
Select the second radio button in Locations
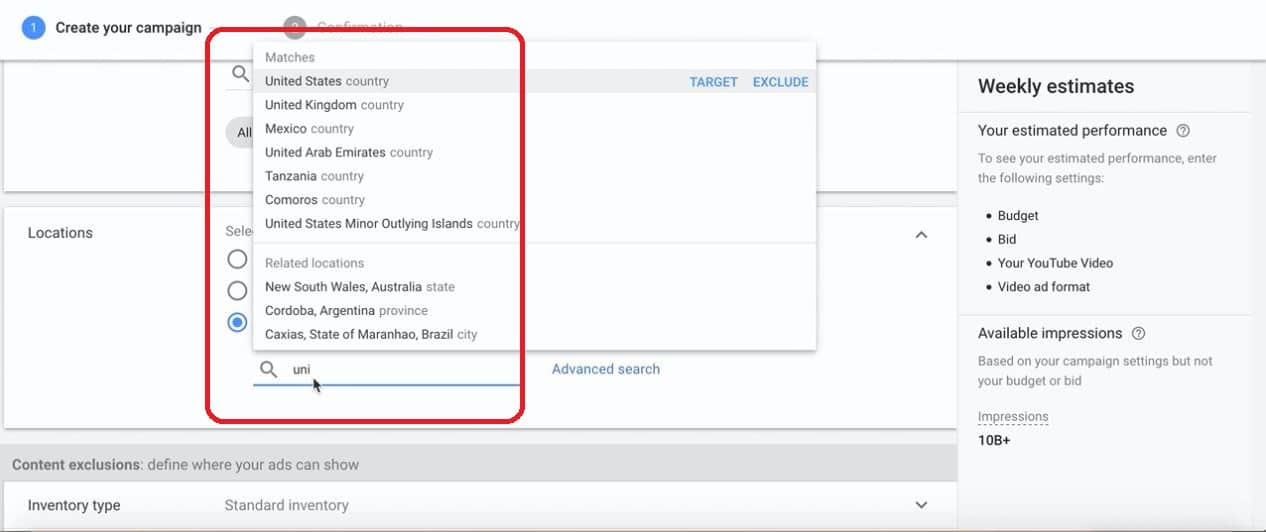(237, 291)
